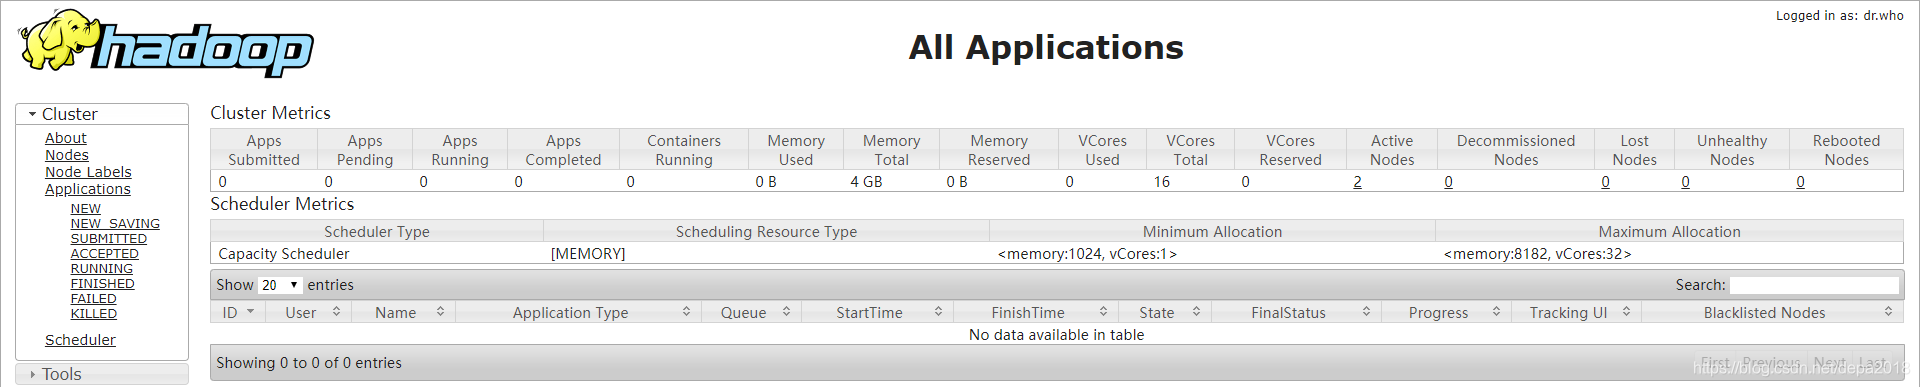The width and height of the screenshot is (1920, 387).
Task: Filter applications by NEW state
Action: coord(86,209)
